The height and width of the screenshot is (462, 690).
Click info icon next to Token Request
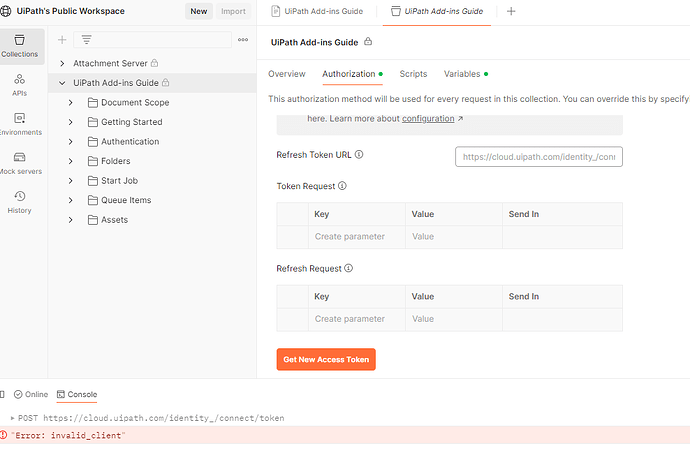[342, 186]
